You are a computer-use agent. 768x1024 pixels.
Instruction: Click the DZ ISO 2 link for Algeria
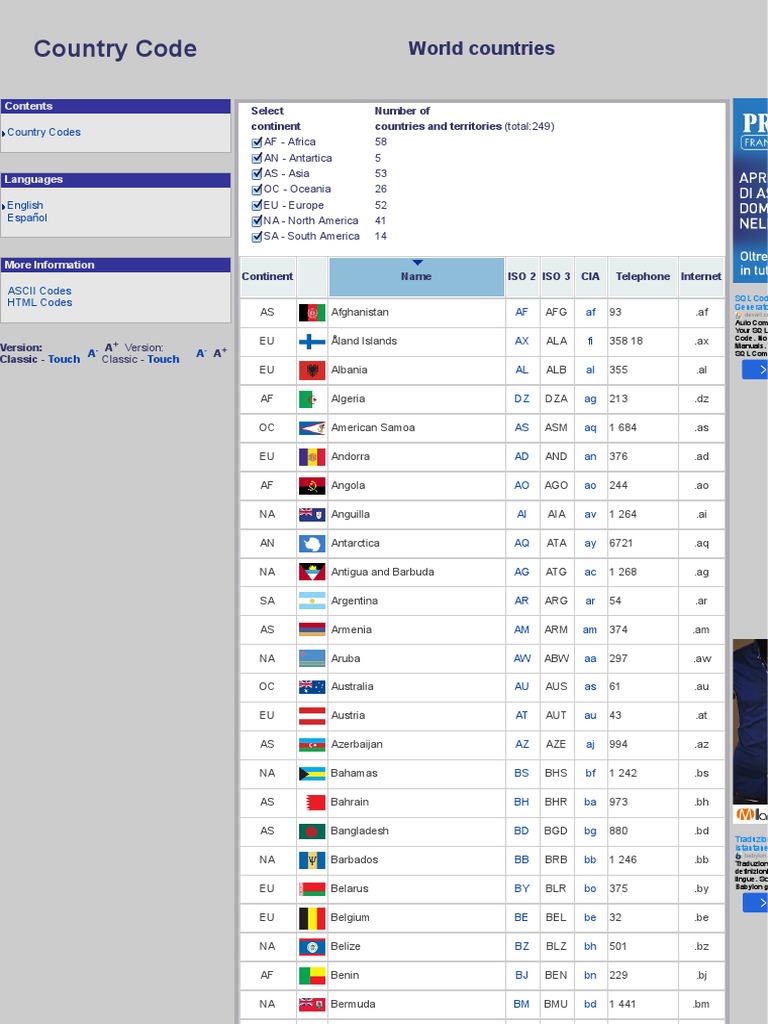tap(522, 399)
